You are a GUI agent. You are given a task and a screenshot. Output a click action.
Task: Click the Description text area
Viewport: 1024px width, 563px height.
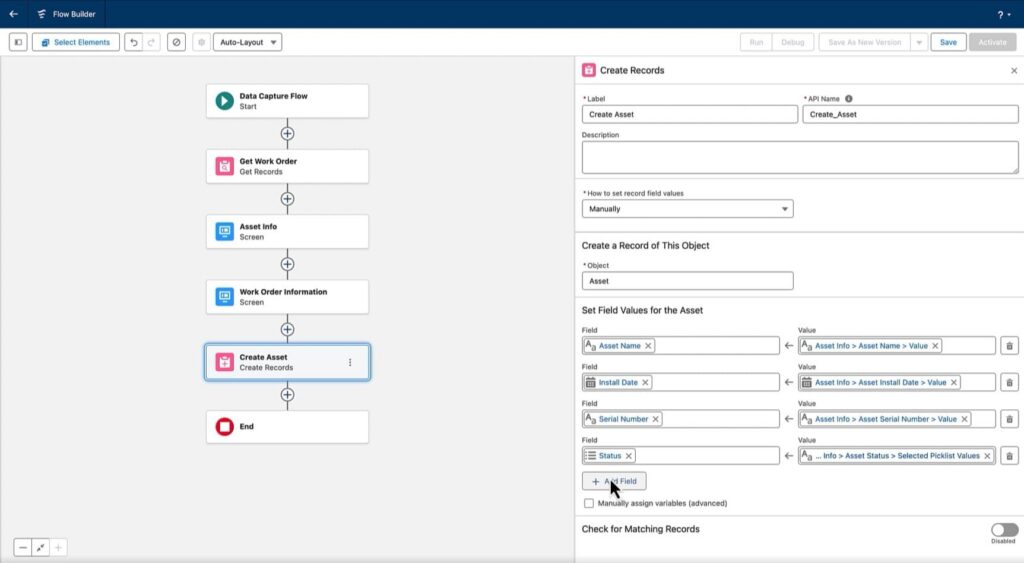click(799, 157)
